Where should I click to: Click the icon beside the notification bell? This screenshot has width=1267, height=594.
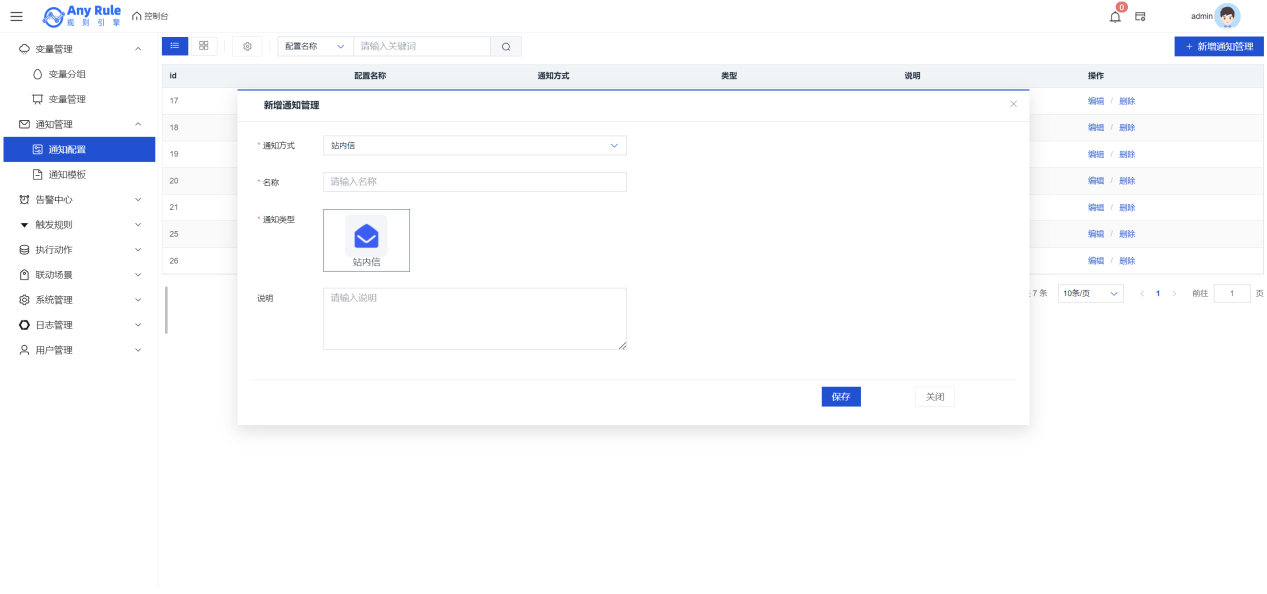tap(1140, 16)
